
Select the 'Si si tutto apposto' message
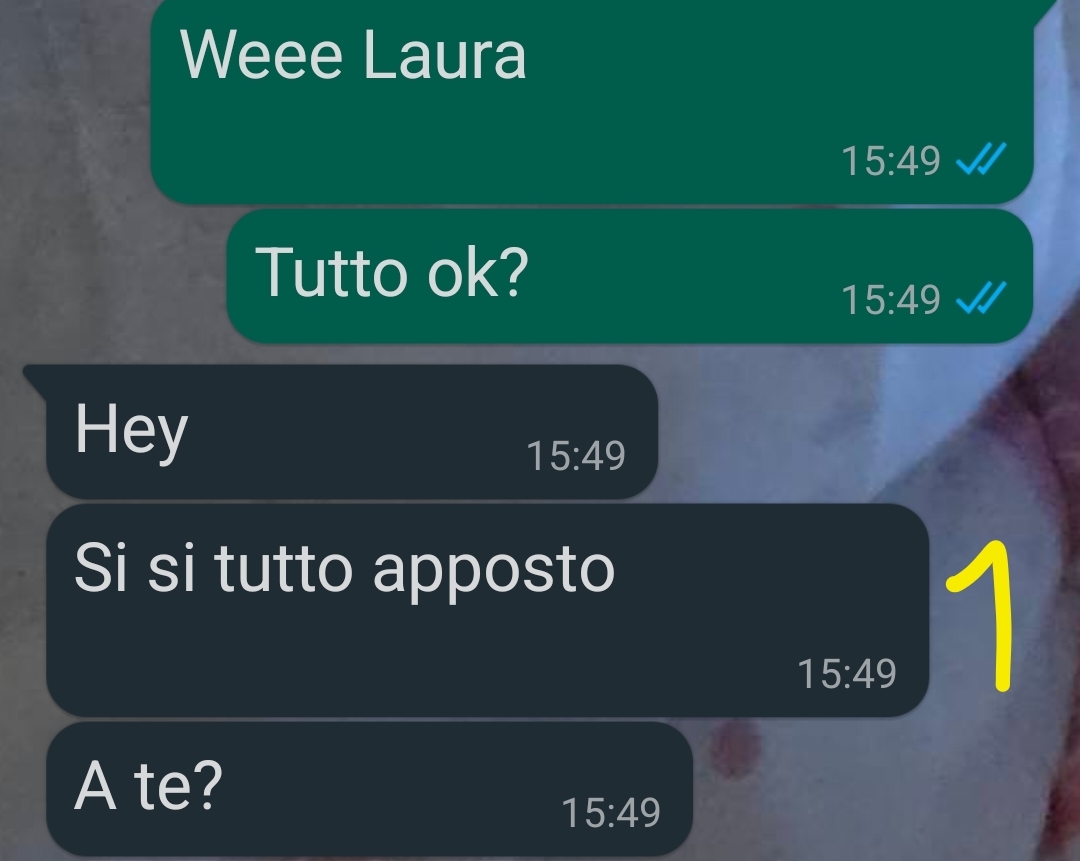[x=488, y=610]
